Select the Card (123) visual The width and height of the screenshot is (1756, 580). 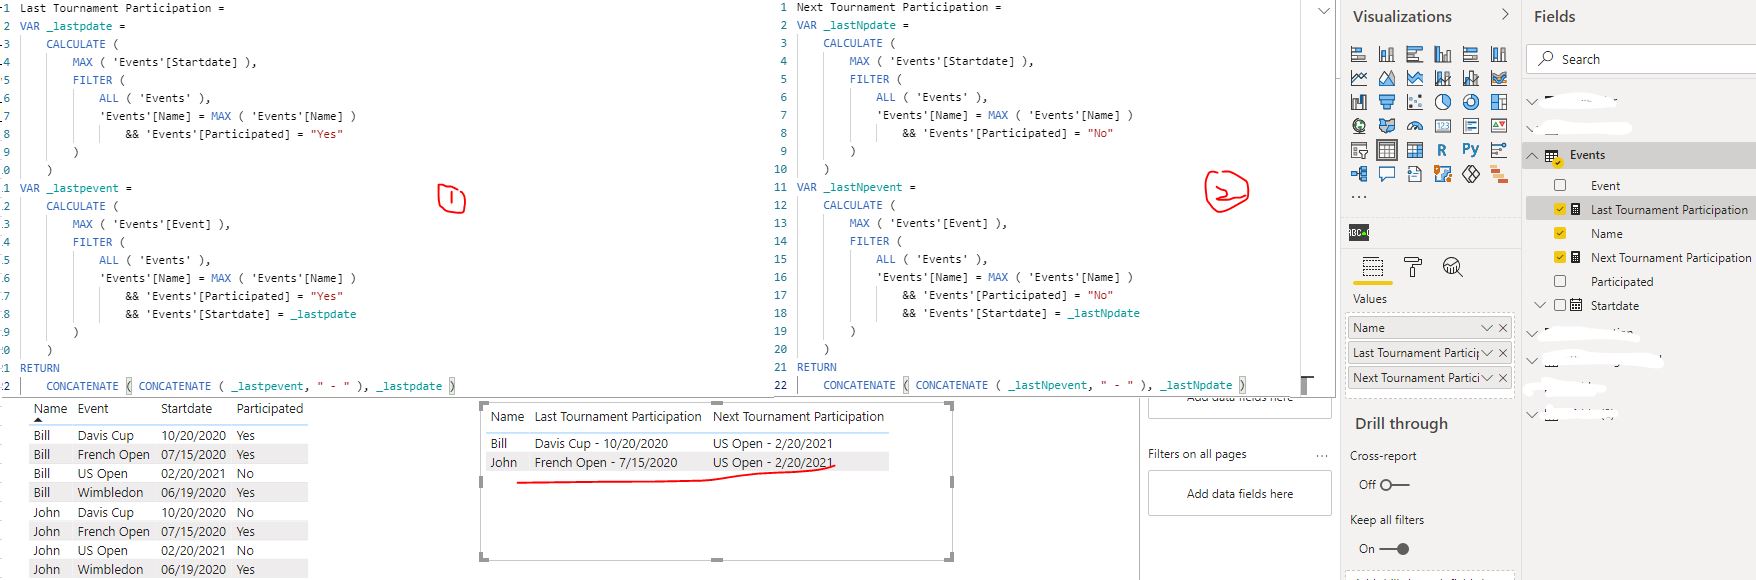(1442, 126)
